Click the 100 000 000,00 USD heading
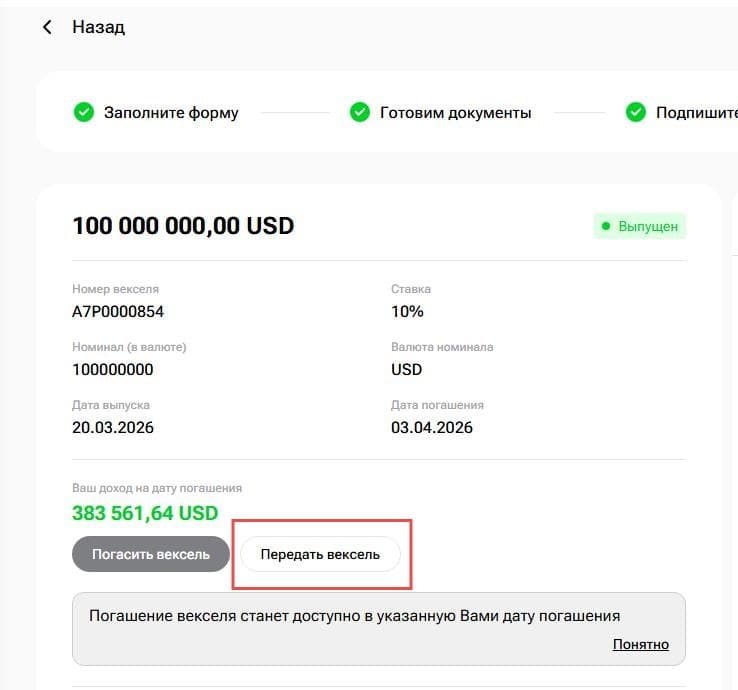738x690 pixels. [183, 226]
